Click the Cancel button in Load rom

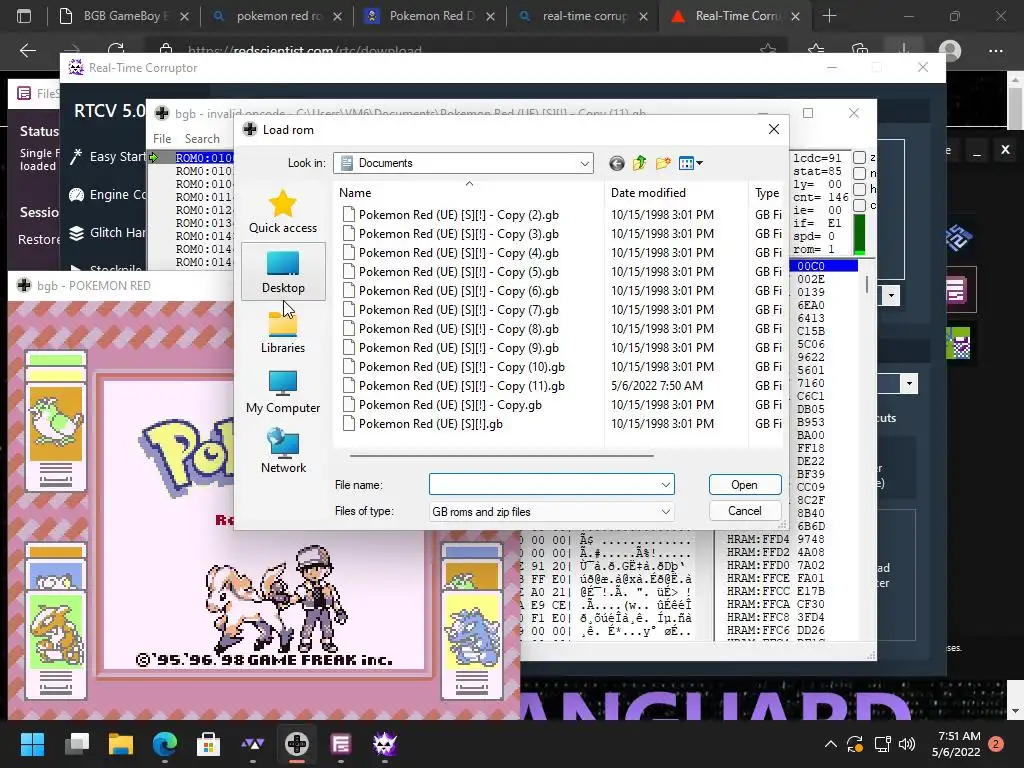(x=744, y=511)
